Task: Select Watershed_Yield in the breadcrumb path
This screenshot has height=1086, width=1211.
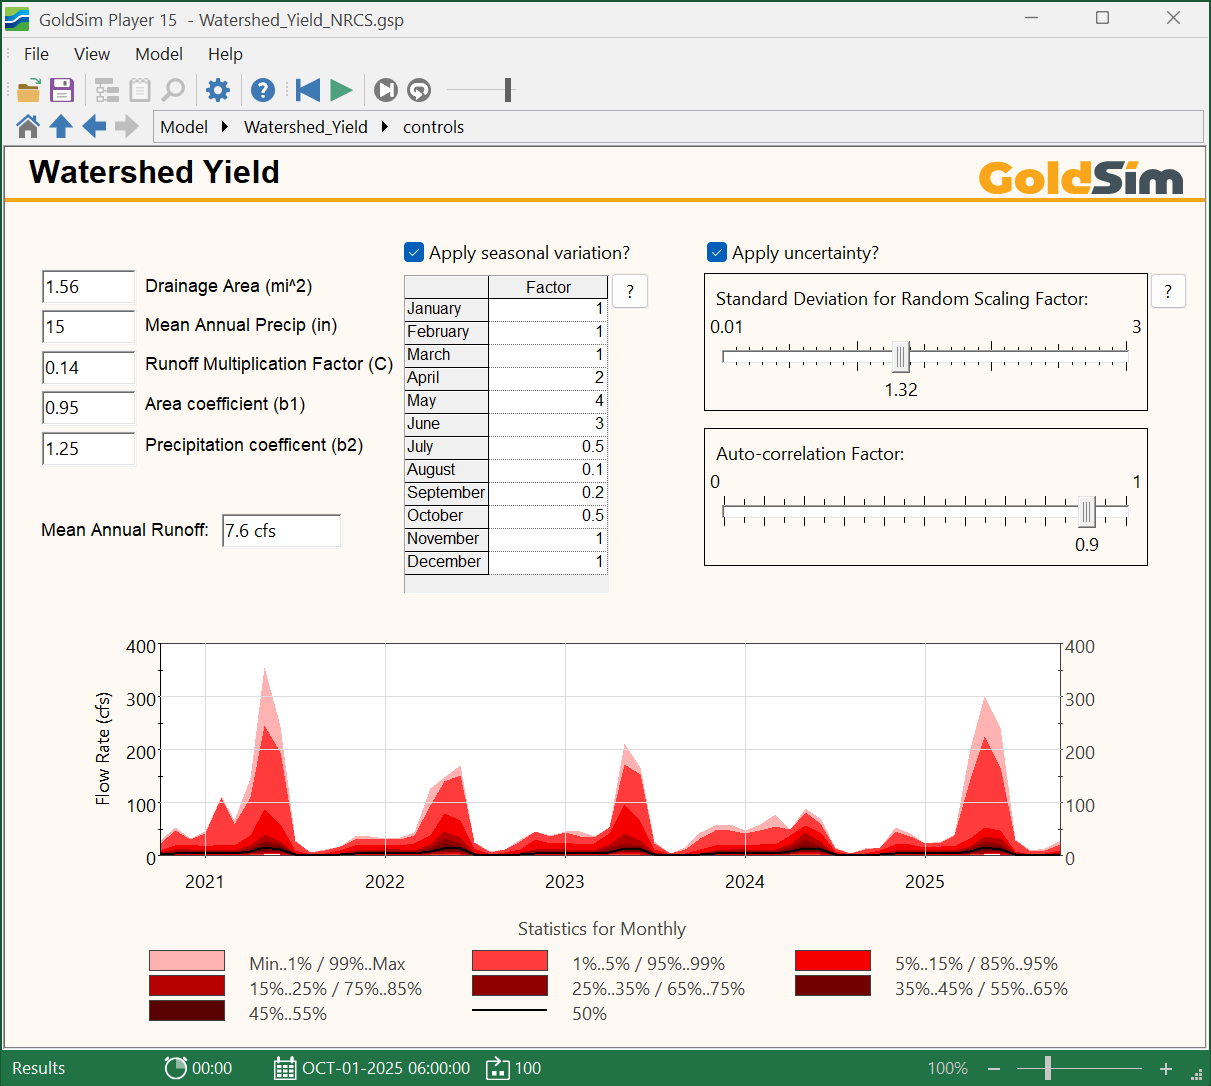Action: pos(306,127)
